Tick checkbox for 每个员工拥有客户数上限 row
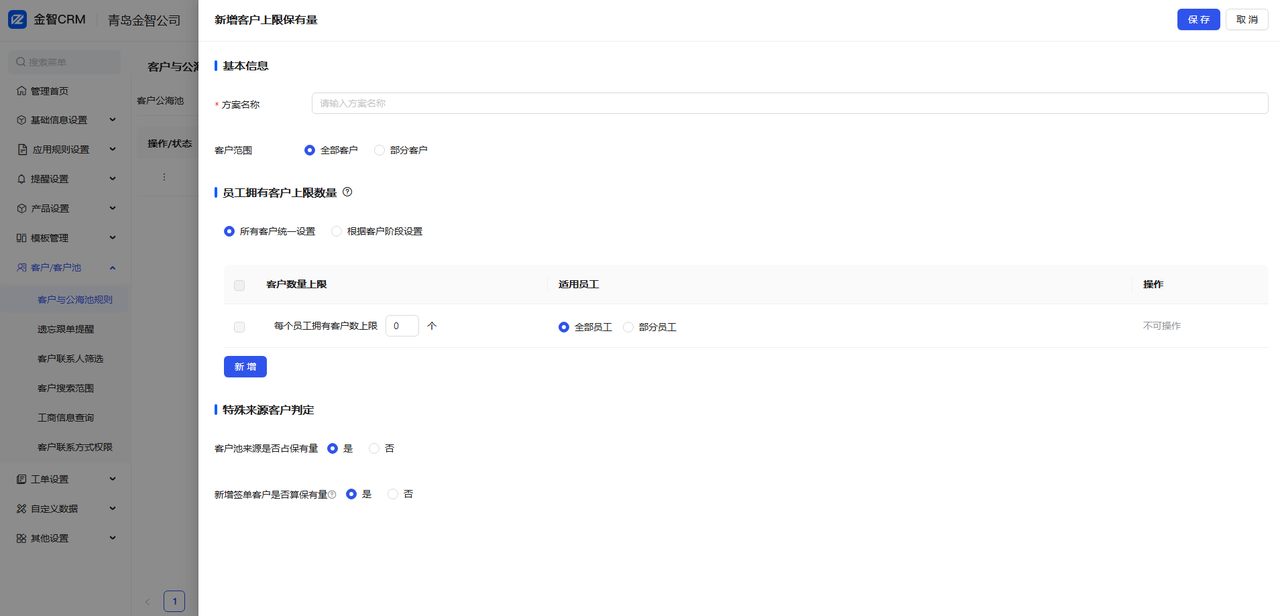Viewport: 1280px width, 616px height. pos(239,327)
